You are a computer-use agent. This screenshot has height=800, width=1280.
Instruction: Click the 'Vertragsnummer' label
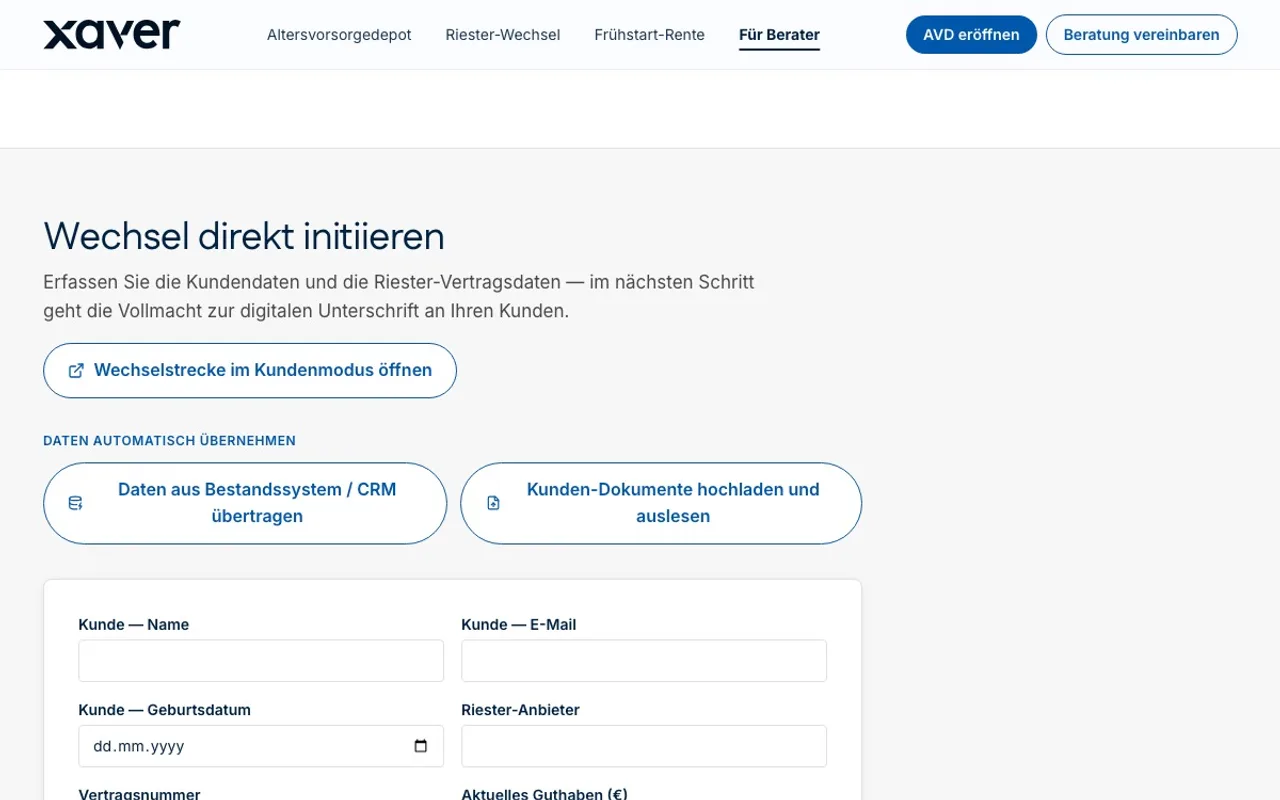pyautogui.click(x=139, y=794)
